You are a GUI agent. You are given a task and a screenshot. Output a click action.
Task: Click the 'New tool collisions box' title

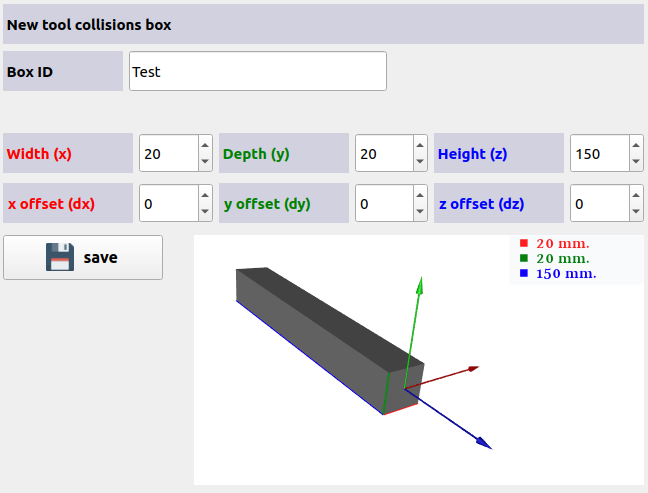89,25
